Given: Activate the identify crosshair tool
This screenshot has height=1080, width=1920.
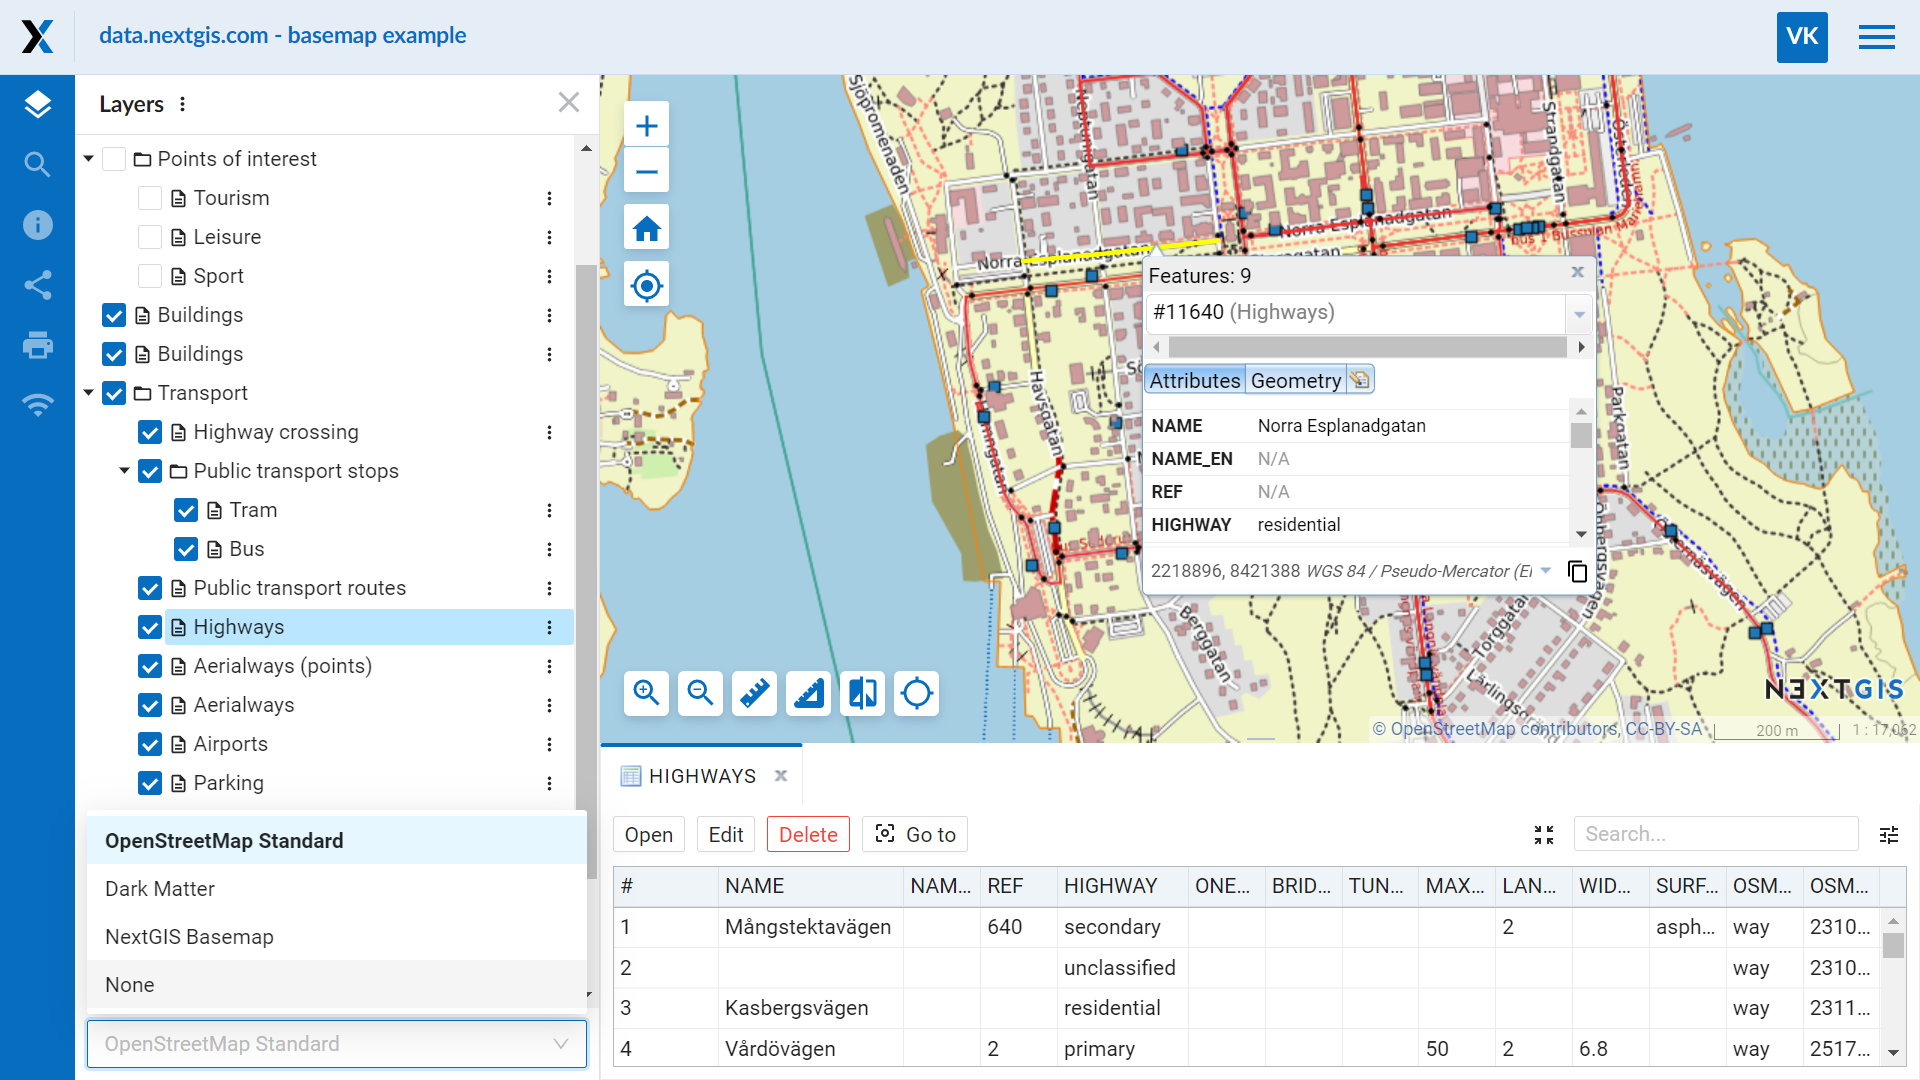Looking at the screenshot, I should coord(916,693).
